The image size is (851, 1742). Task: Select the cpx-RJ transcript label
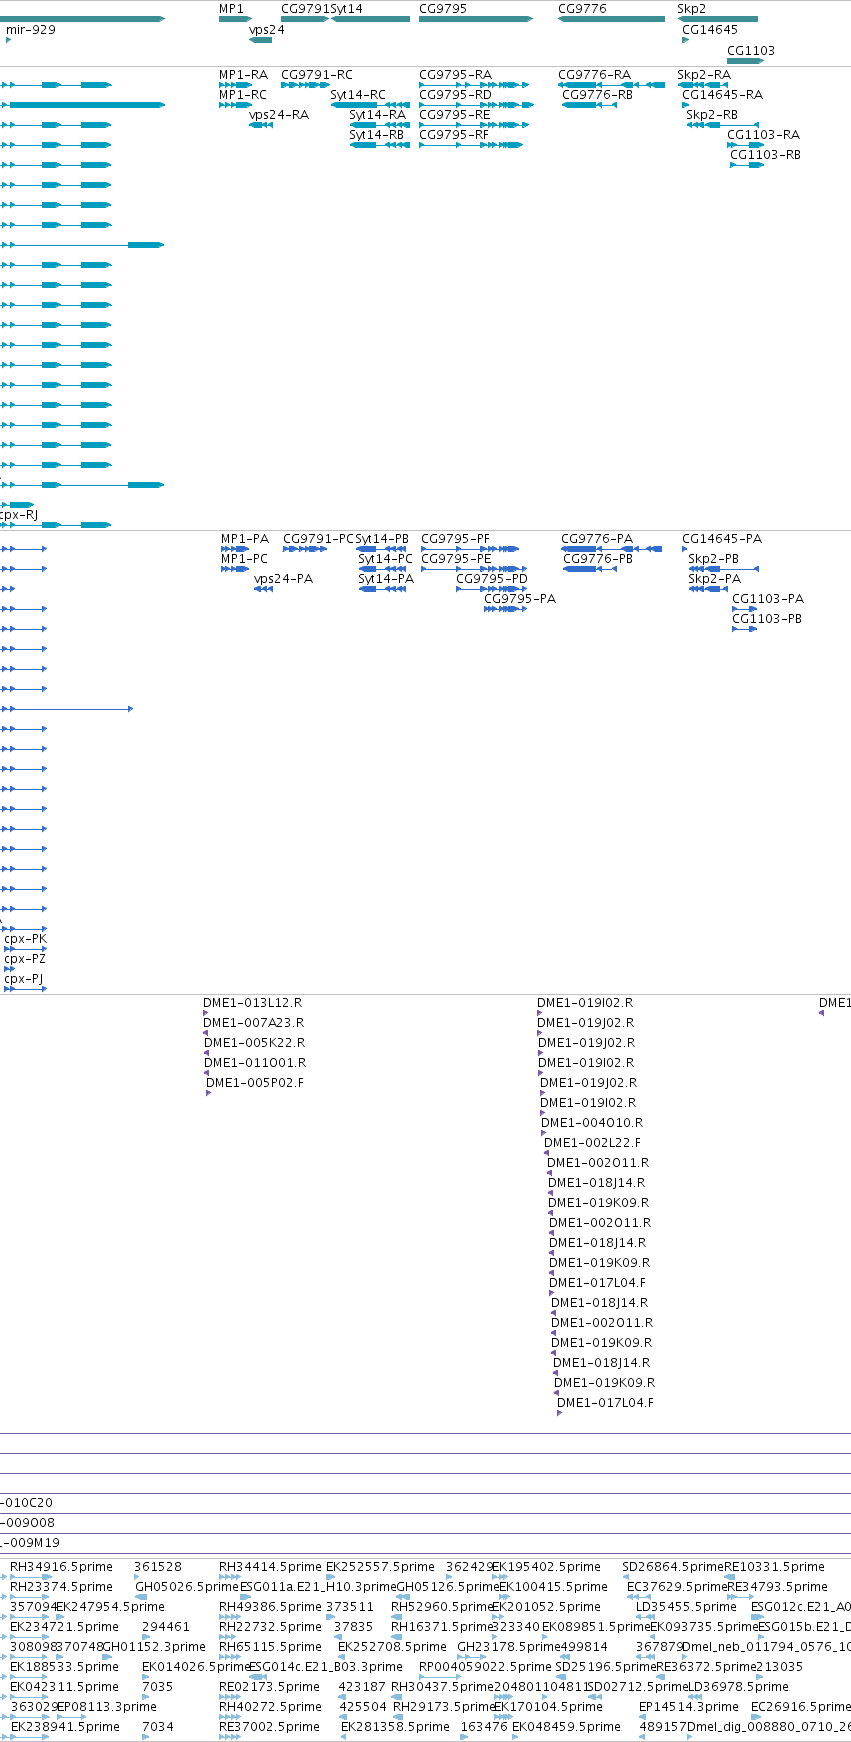(x=19, y=515)
